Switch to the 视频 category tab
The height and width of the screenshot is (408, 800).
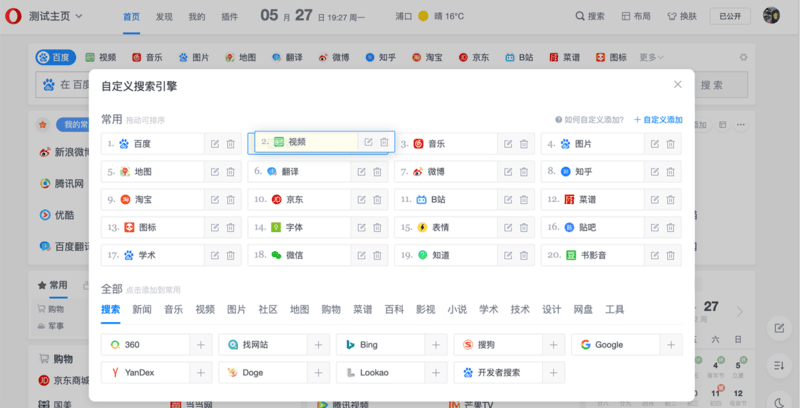pos(205,310)
